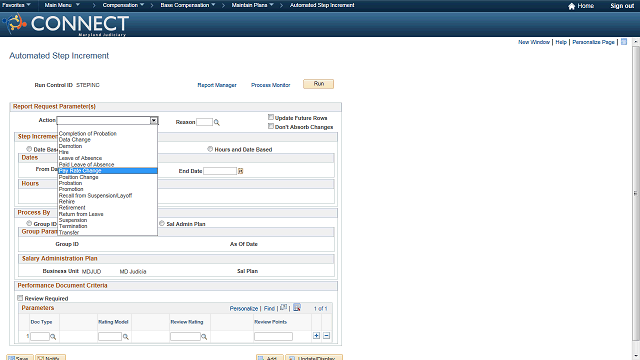Click the page layout icon beside Personalize Page

click(624, 42)
